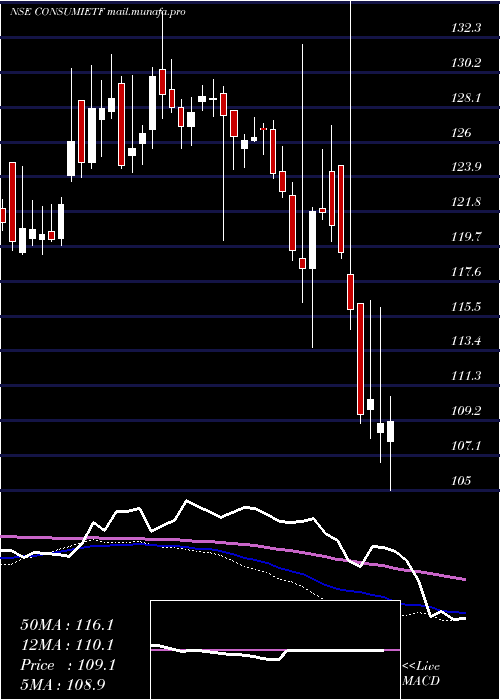Click the 126 price axis label

461,133
